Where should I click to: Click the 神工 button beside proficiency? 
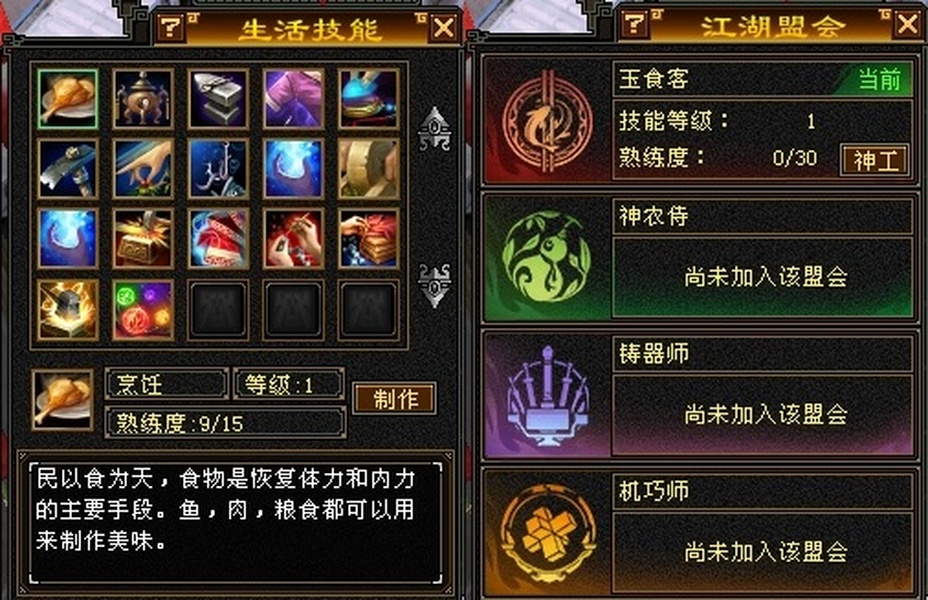[875, 160]
